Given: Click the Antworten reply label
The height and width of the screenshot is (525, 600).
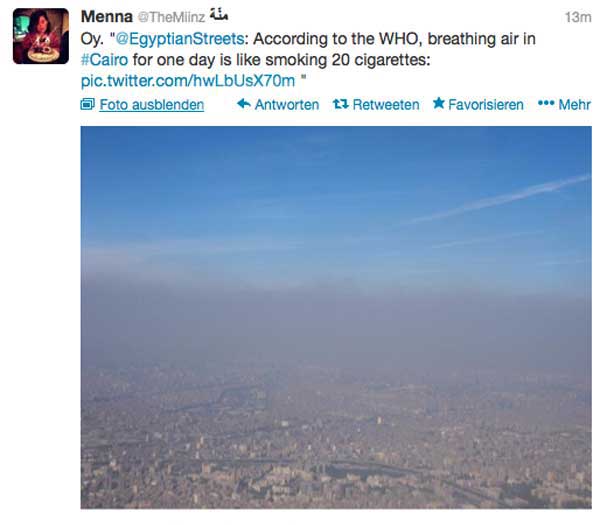Looking at the screenshot, I should coord(287,104).
